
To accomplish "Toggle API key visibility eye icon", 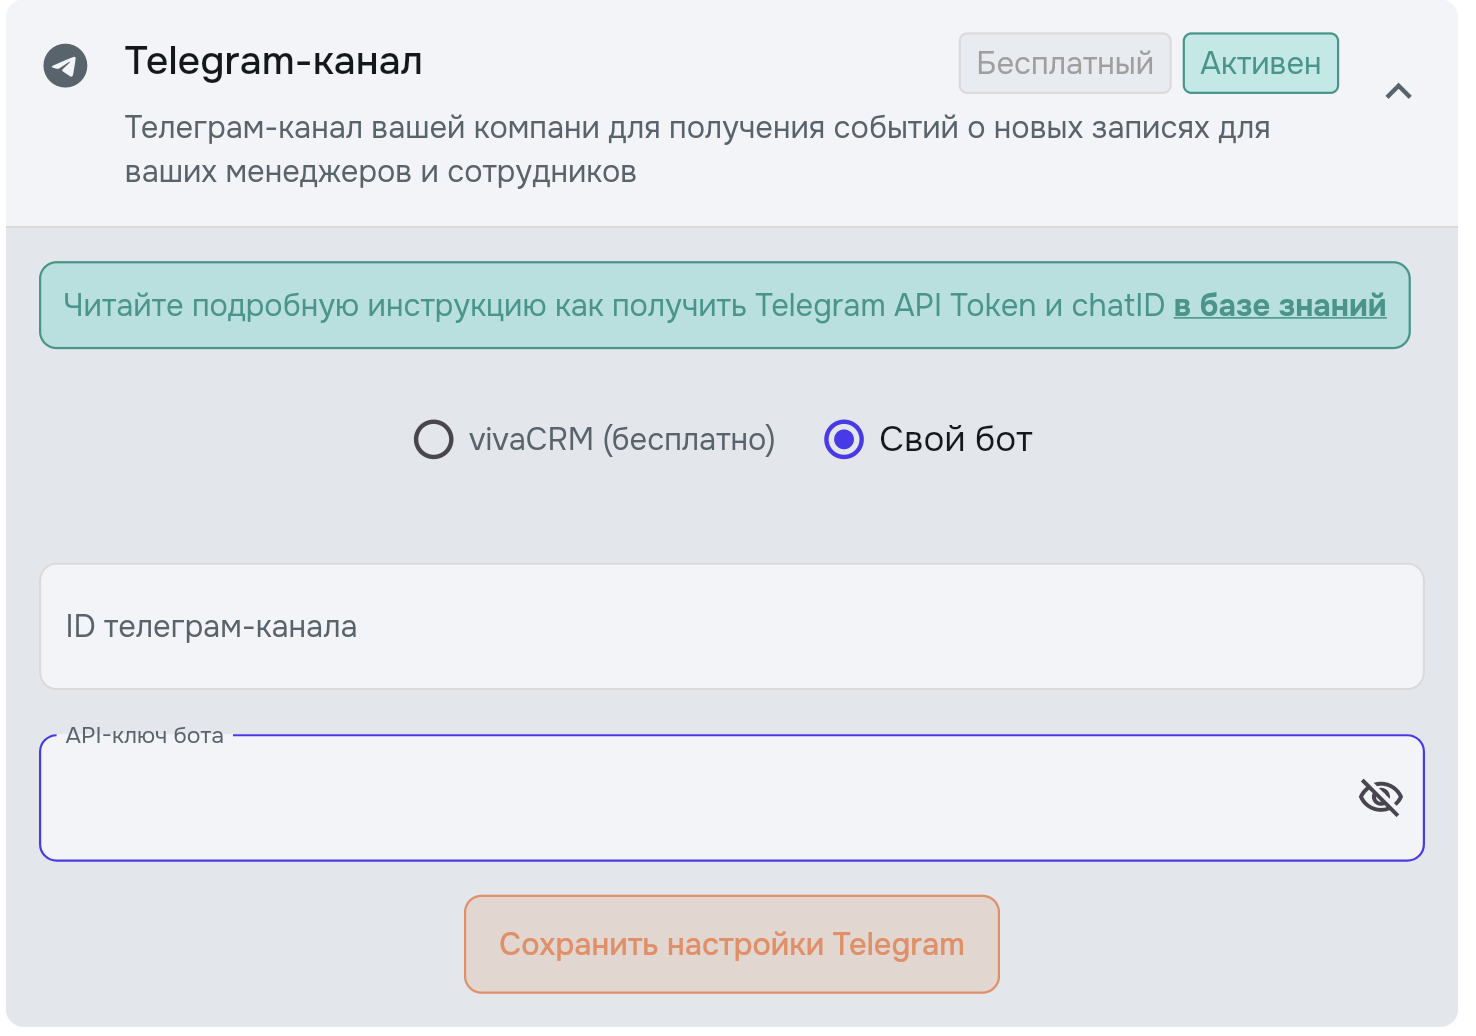I will coord(1380,797).
